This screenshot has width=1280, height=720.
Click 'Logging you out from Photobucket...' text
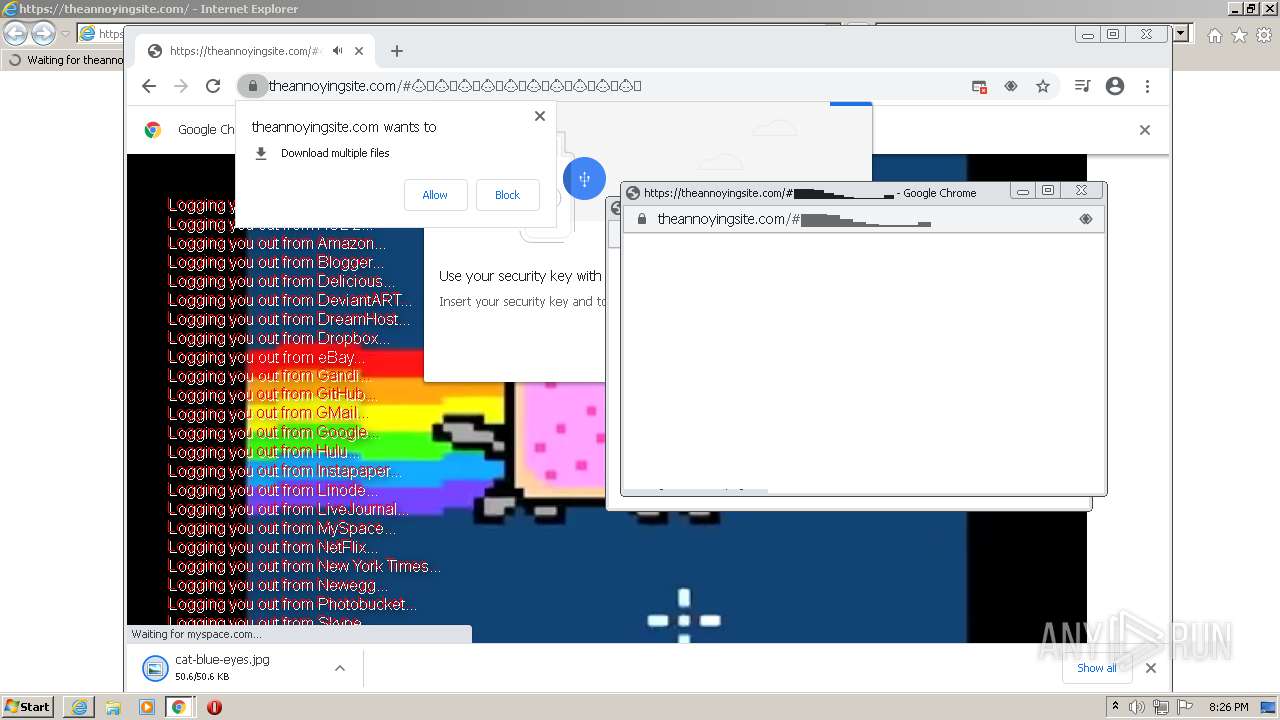(292, 604)
